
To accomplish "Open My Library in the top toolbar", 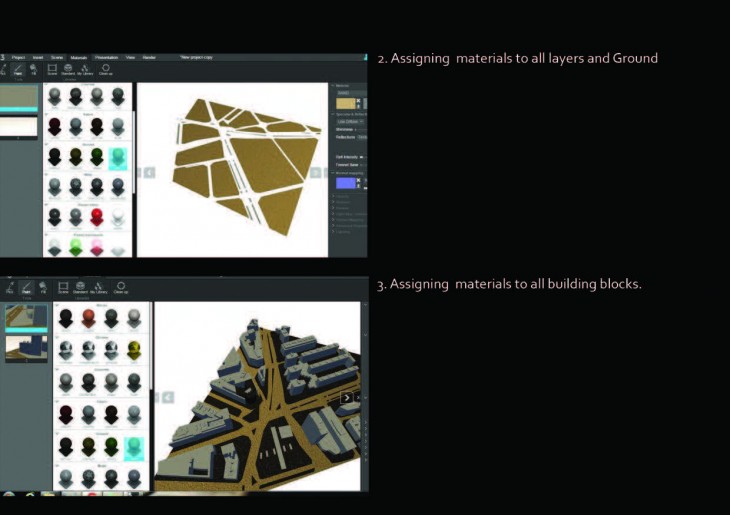I will pyautogui.click(x=86, y=70).
